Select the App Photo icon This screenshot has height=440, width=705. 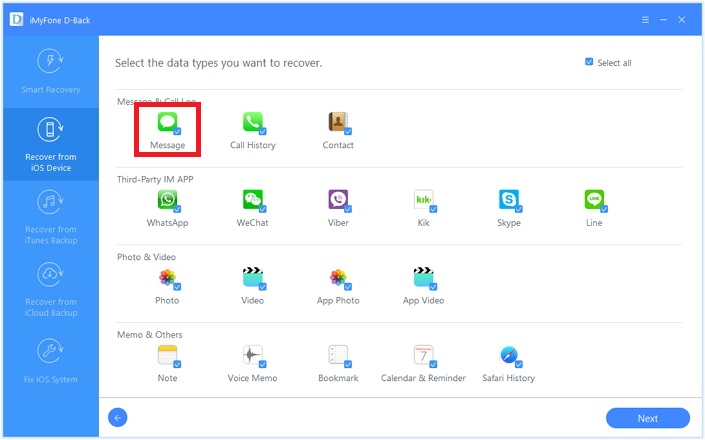click(x=338, y=277)
